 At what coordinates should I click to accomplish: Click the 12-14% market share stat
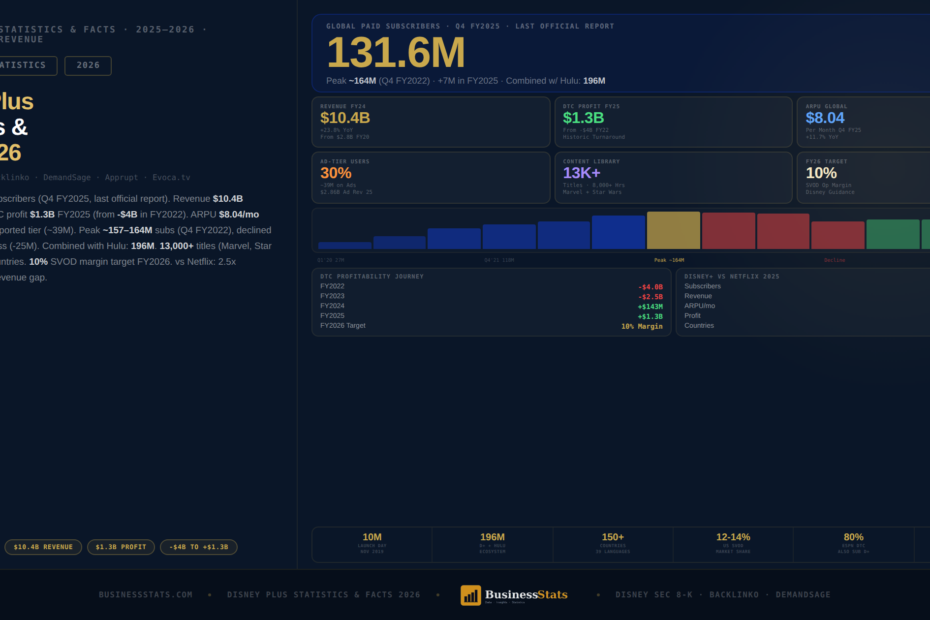click(x=733, y=543)
